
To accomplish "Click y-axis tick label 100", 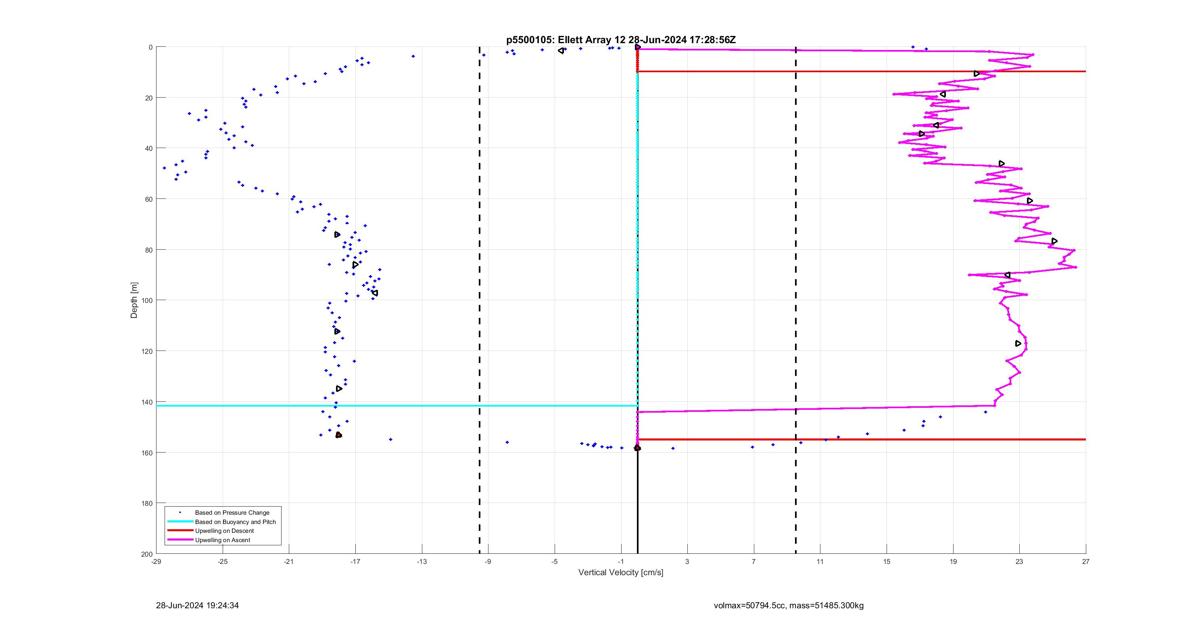I will coord(146,300).
